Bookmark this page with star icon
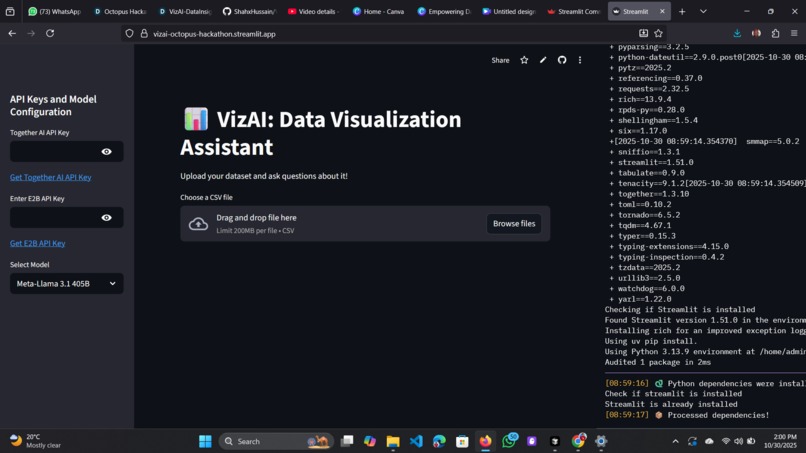This screenshot has width=806, height=453. [x=658, y=33]
